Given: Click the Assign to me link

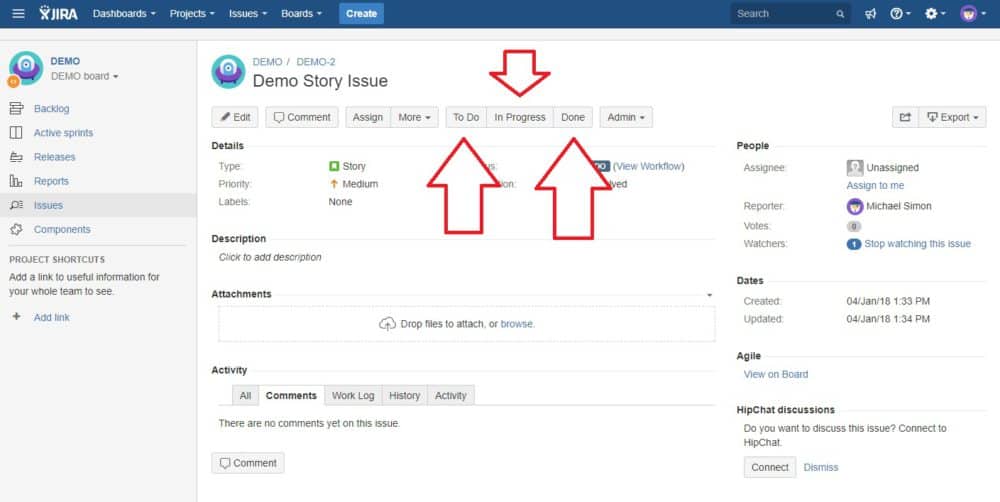Looking at the screenshot, I should click(875, 186).
